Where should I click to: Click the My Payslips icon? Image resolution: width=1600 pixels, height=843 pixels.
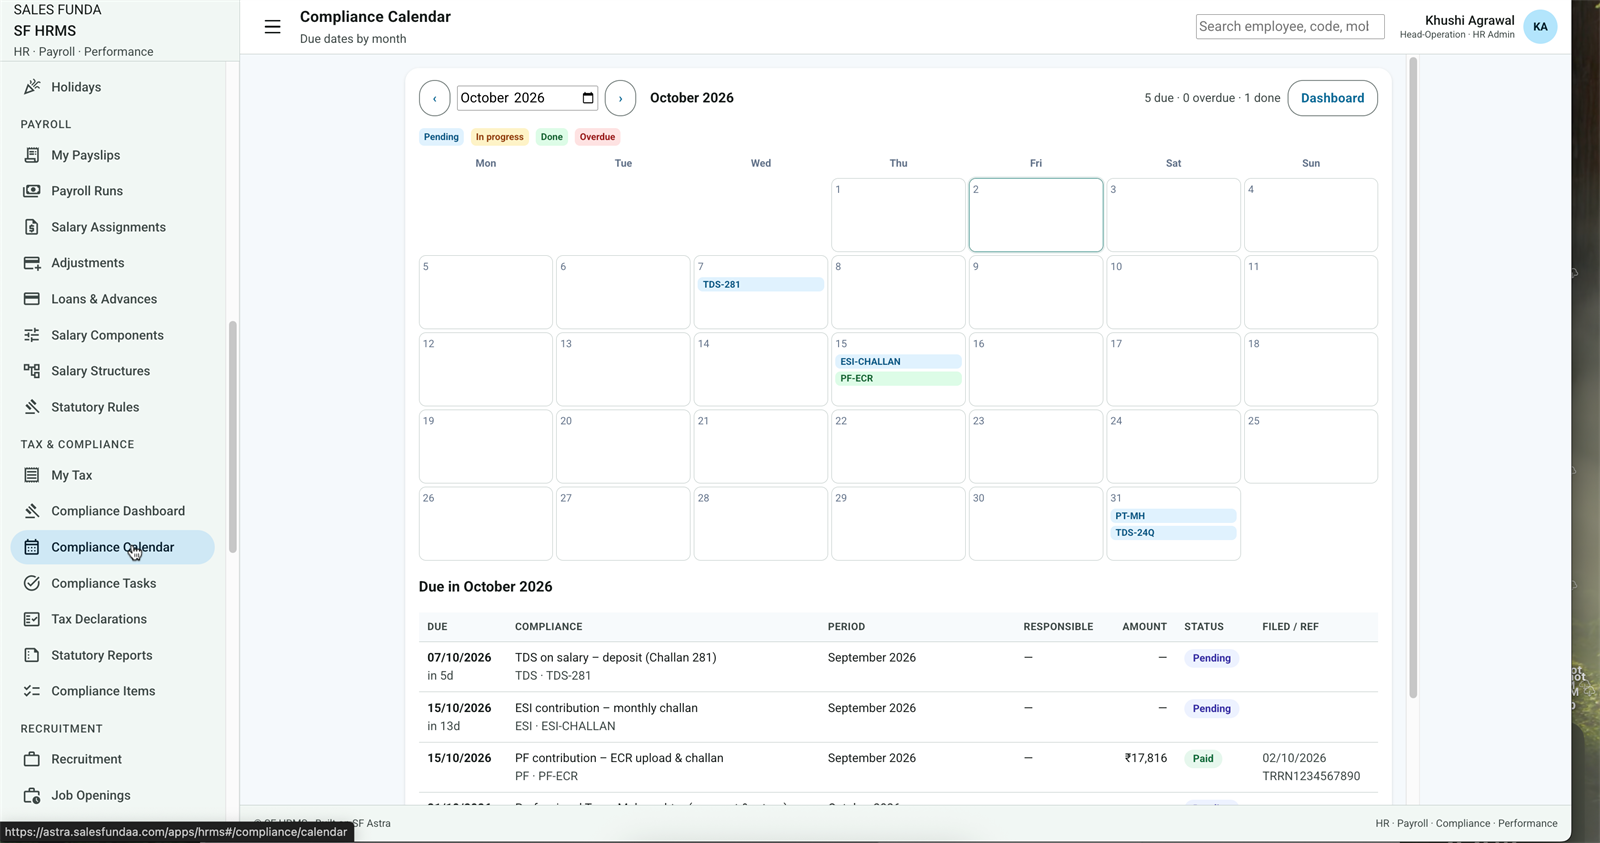pos(32,155)
